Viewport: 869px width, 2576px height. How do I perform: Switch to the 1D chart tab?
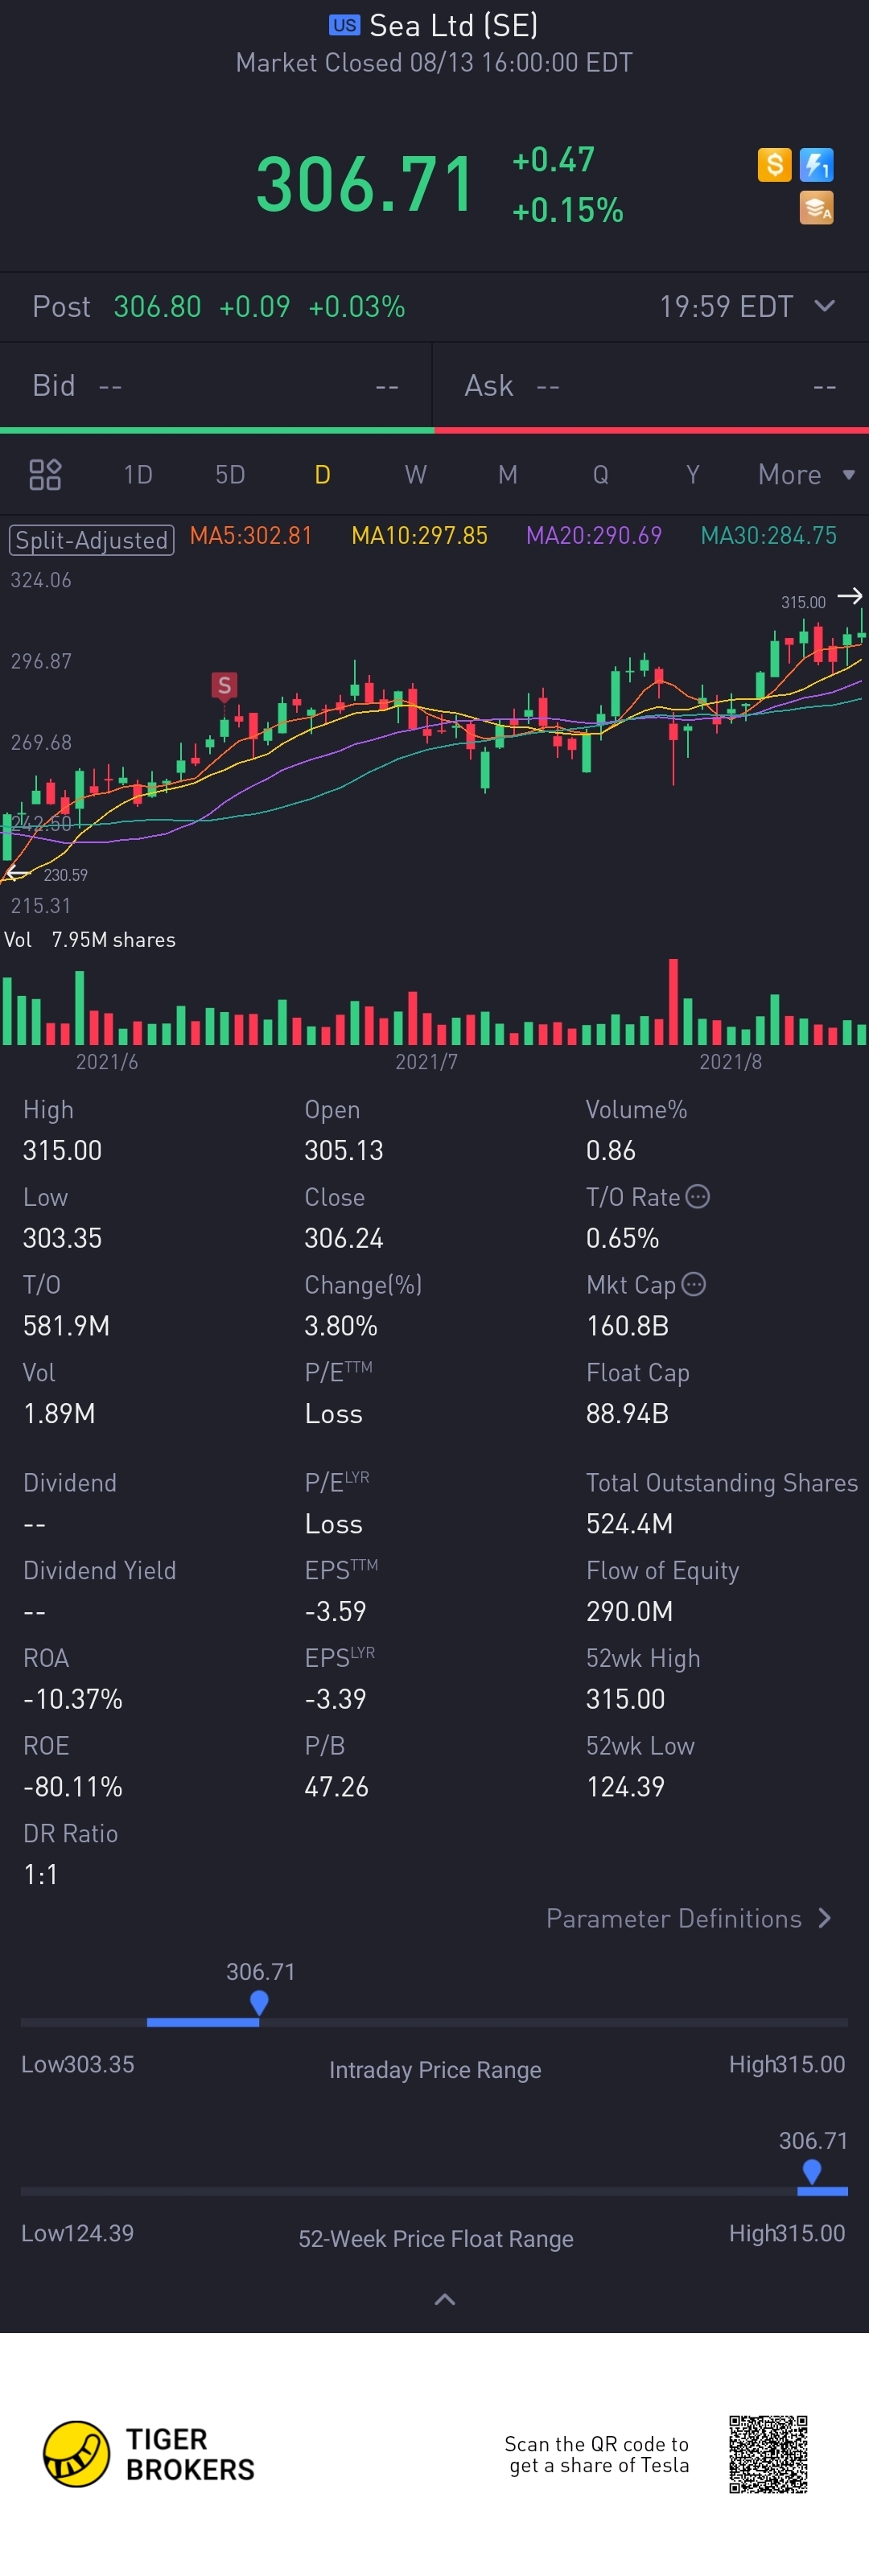pyautogui.click(x=138, y=474)
